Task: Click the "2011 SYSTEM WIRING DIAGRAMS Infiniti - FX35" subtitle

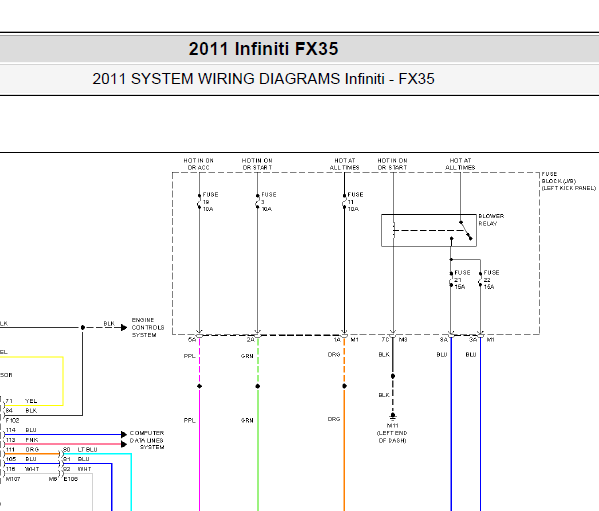Action: point(263,79)
